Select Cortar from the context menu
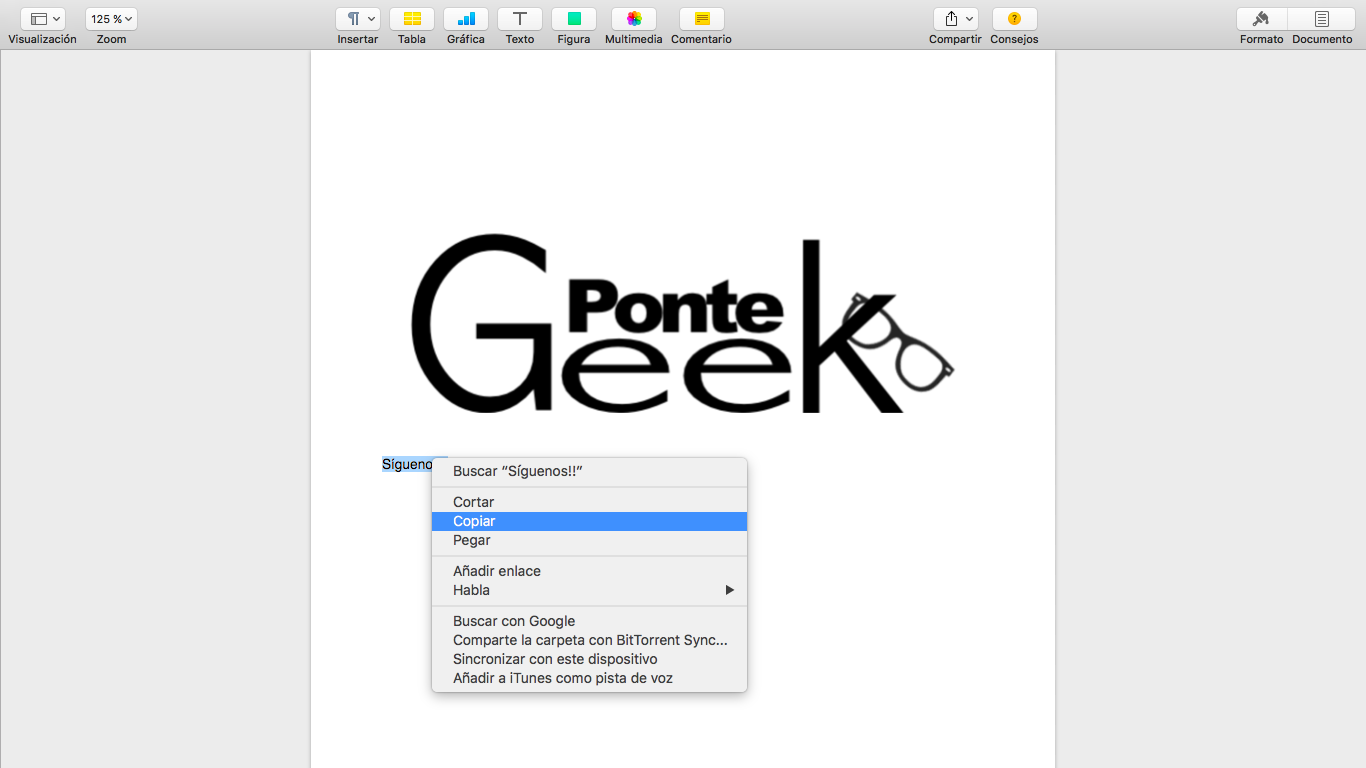Image resolution: width=1366 pixels, height=768 pixels. coord(589,502)
